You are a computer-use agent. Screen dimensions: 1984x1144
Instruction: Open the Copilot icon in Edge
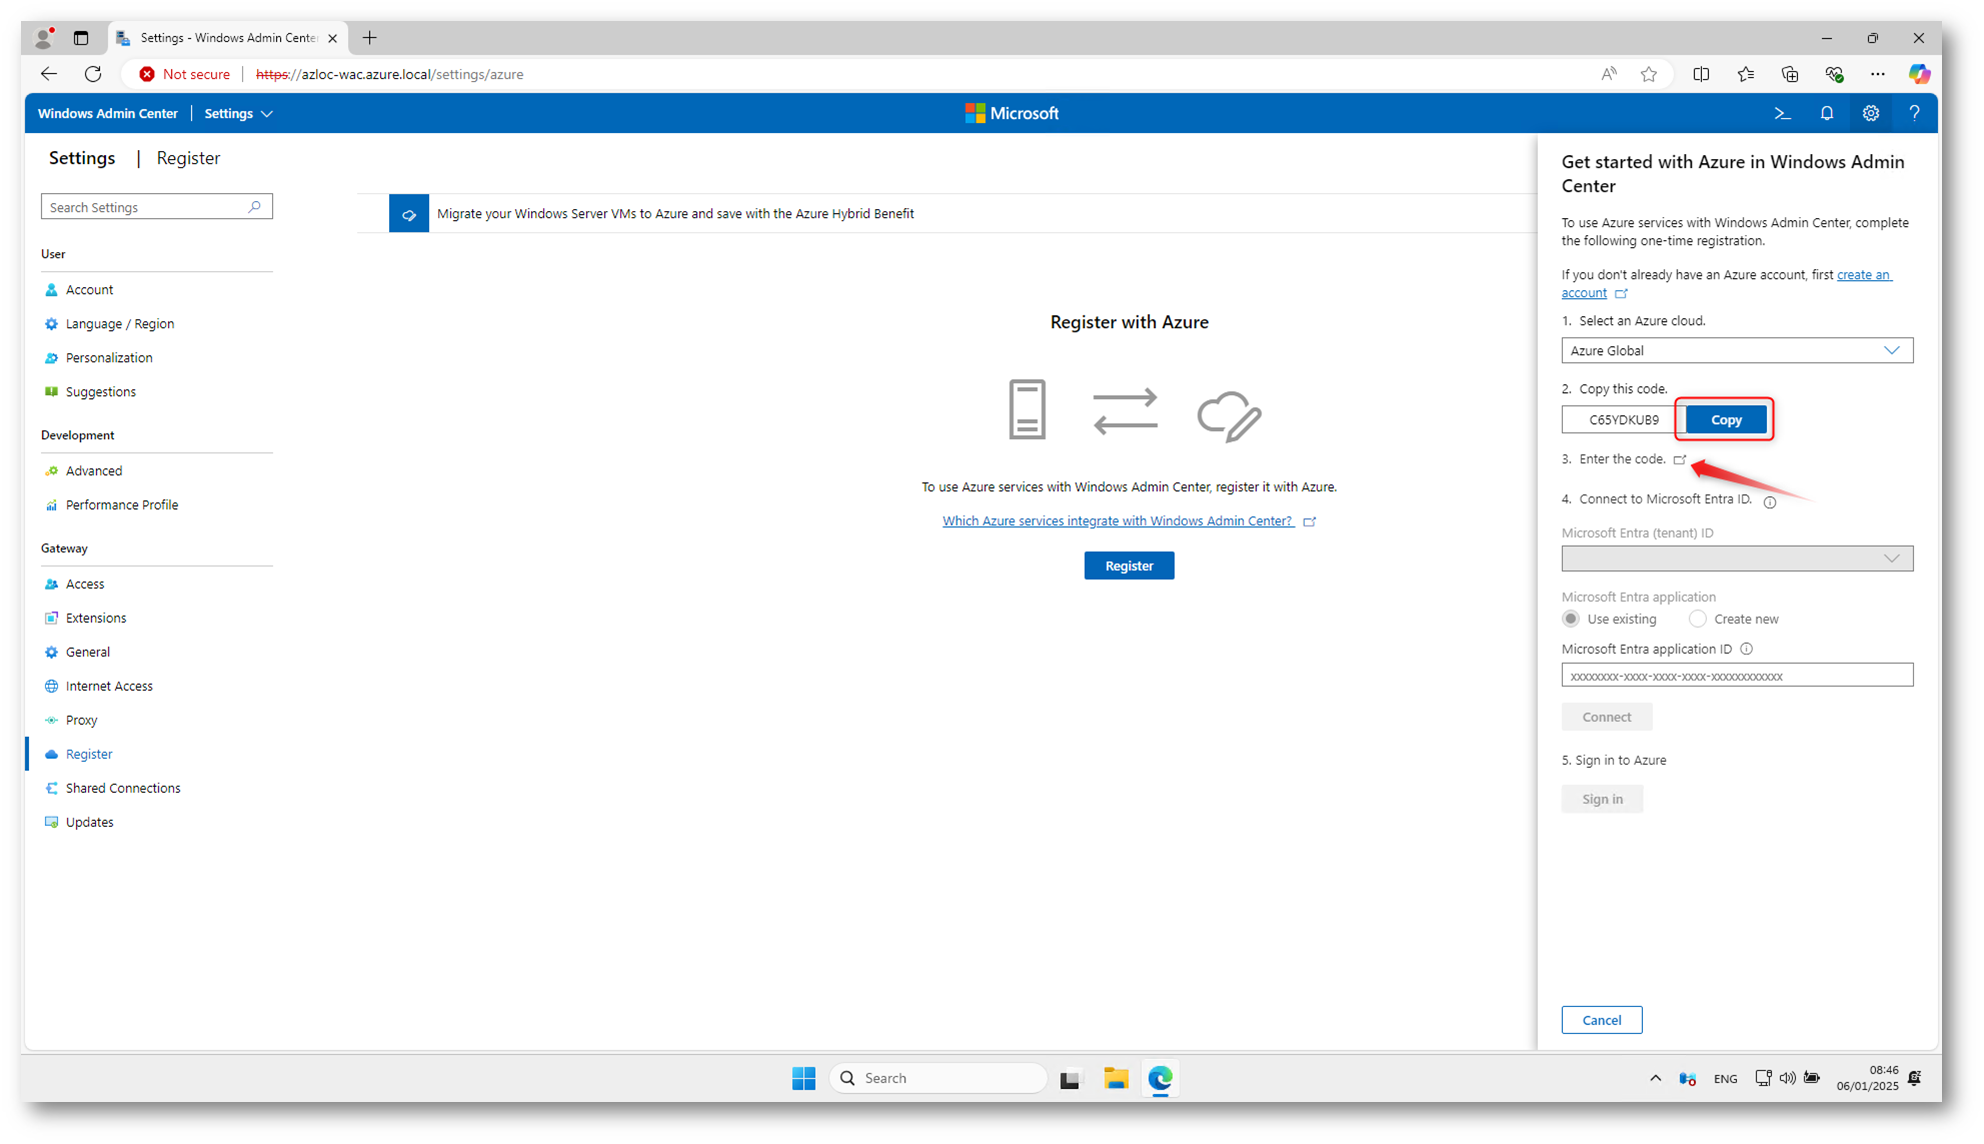coord(1919,74)
